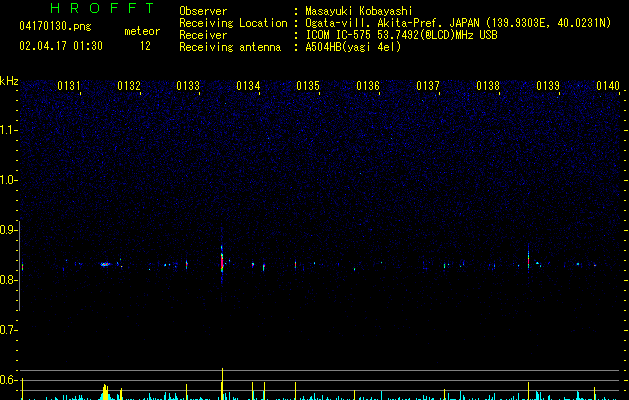Click the kHz axis unit label
629x400 pixels.
(x=9, y=81)
